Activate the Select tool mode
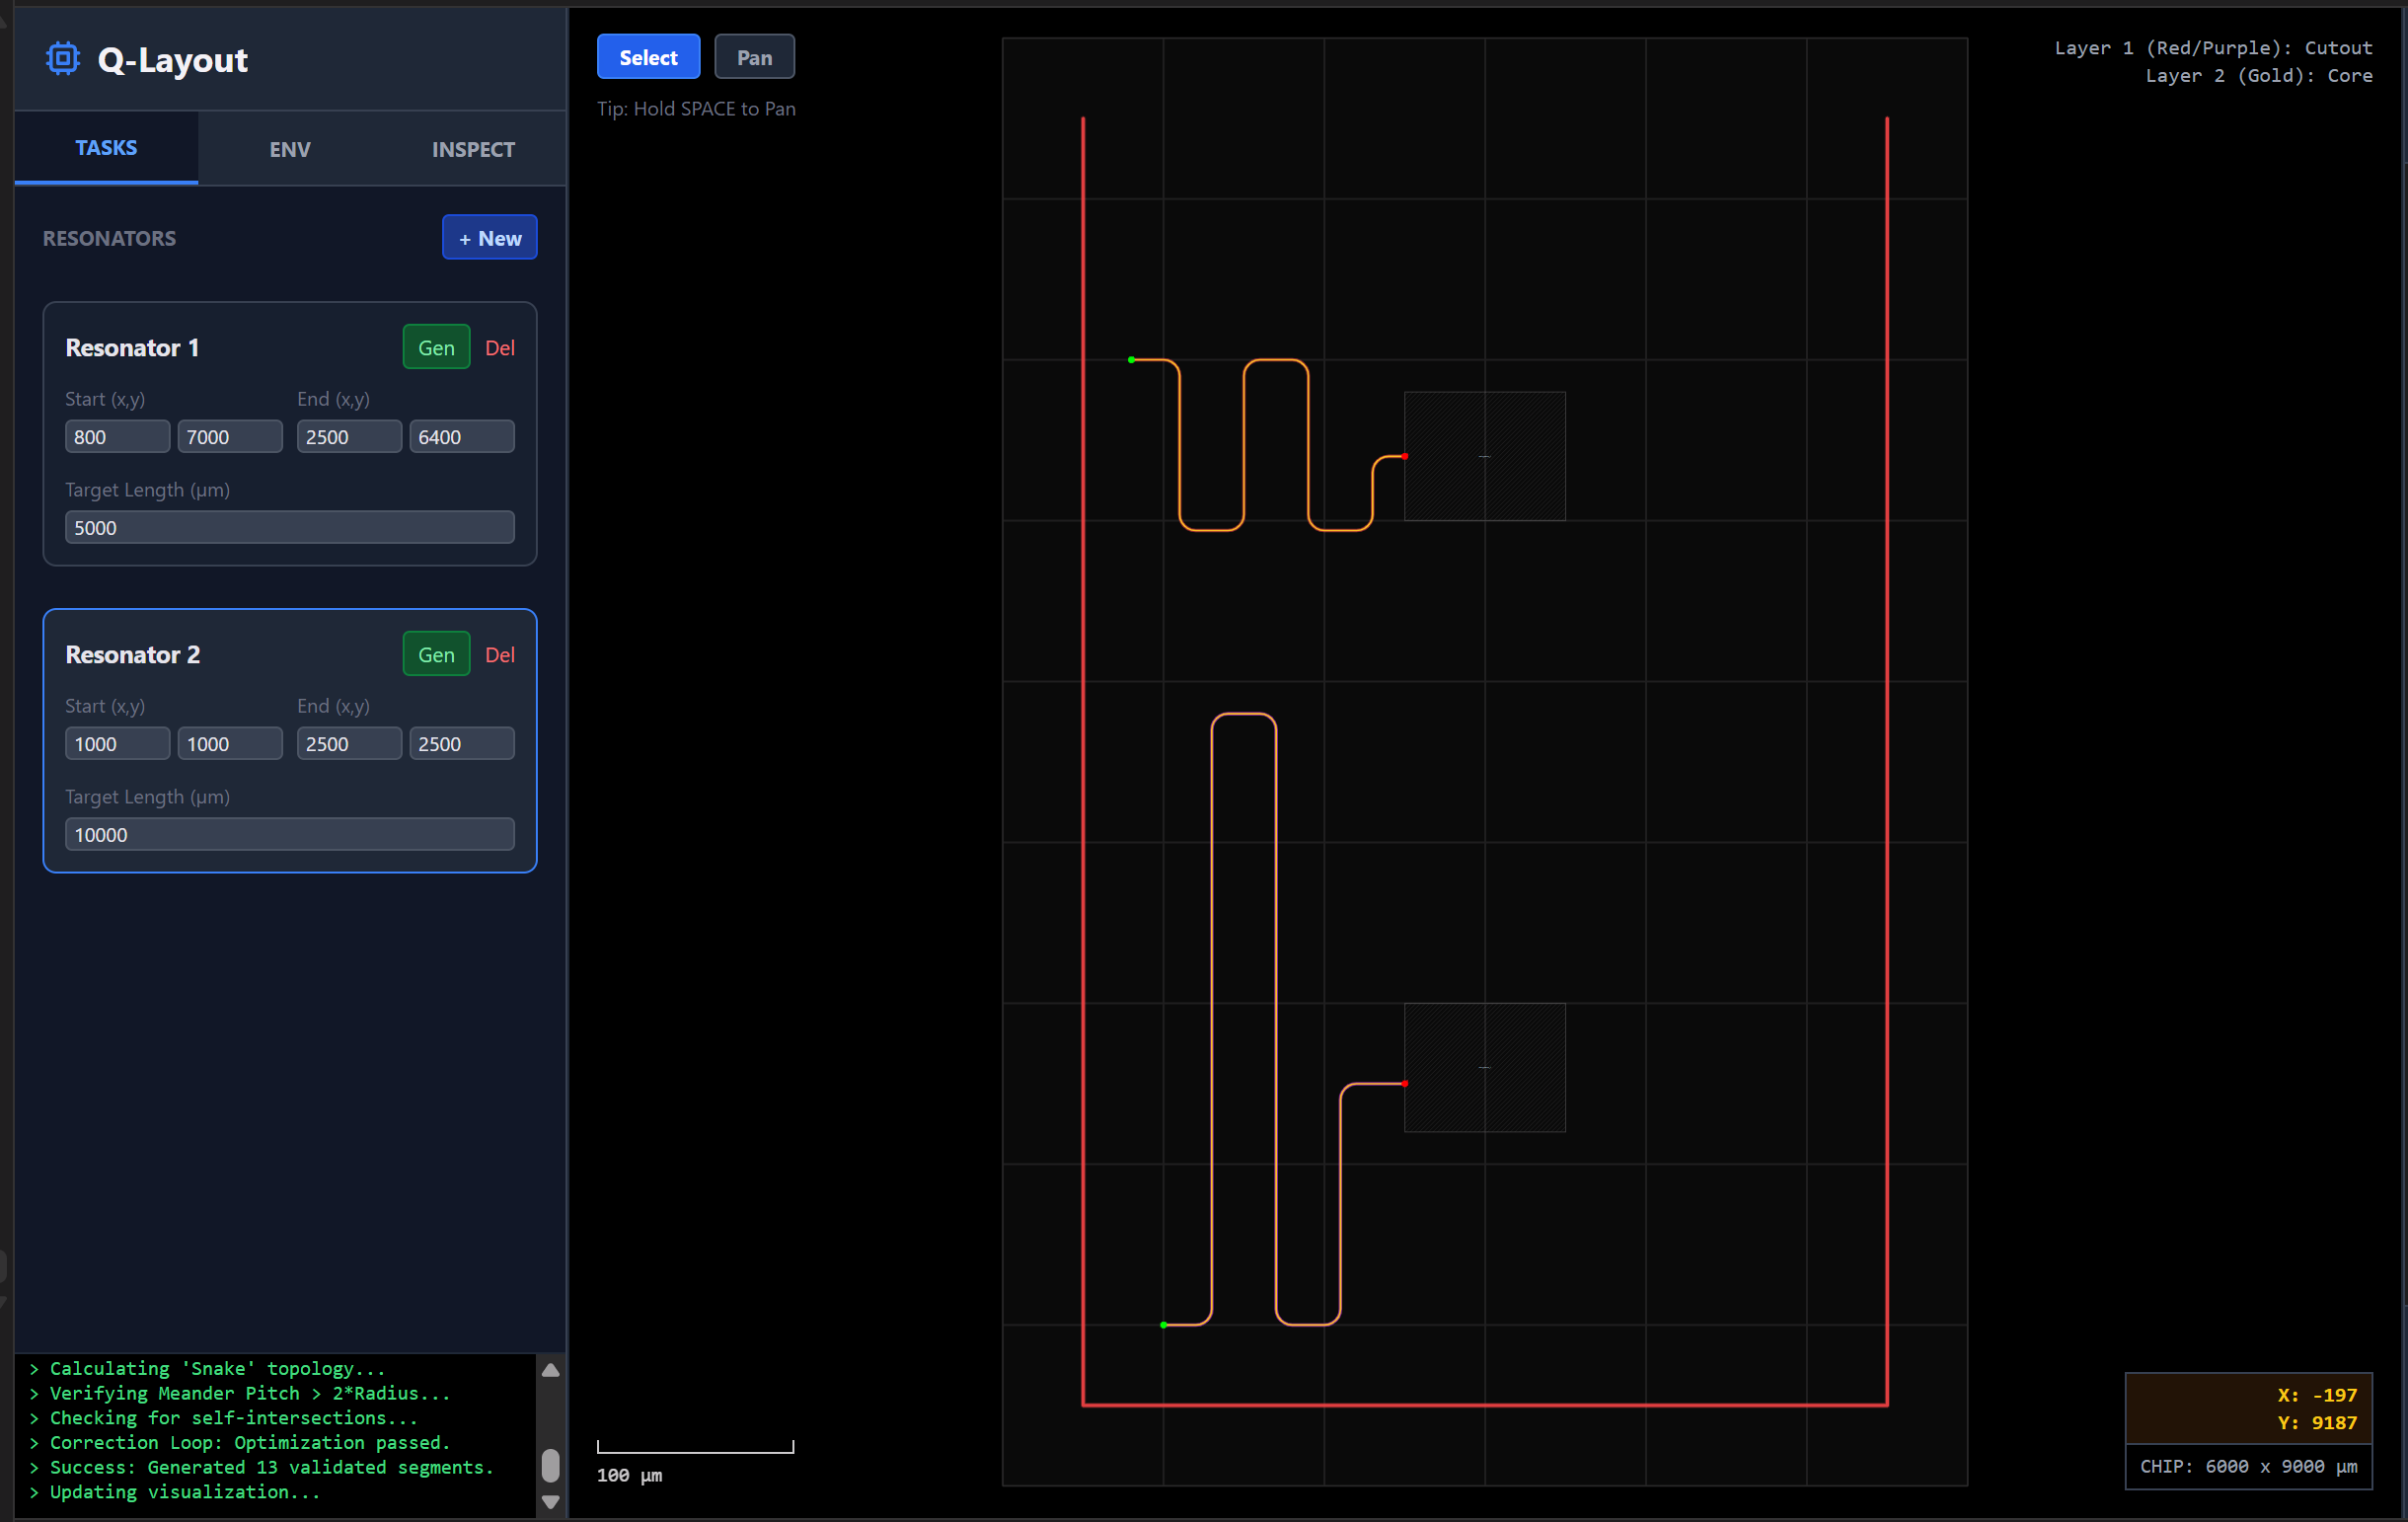 (648, 57)
